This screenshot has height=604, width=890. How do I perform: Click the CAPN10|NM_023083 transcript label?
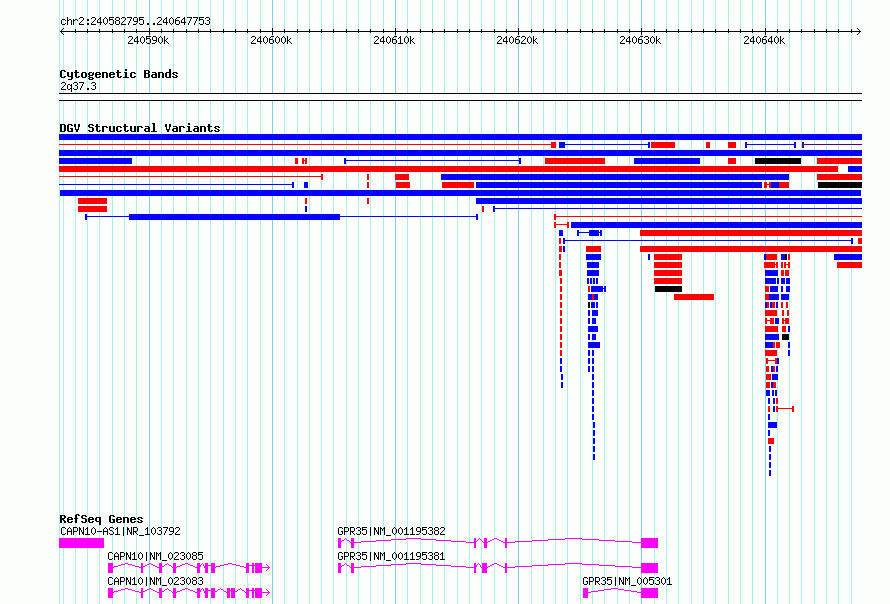(x=156, y=581)
